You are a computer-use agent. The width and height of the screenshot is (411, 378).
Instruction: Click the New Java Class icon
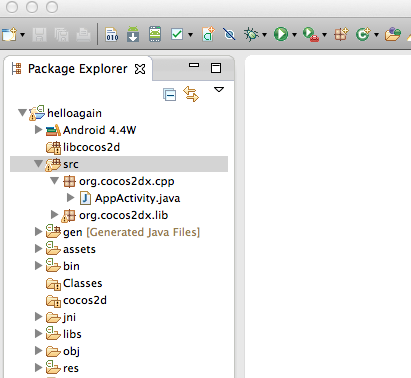tap(363, 34)
